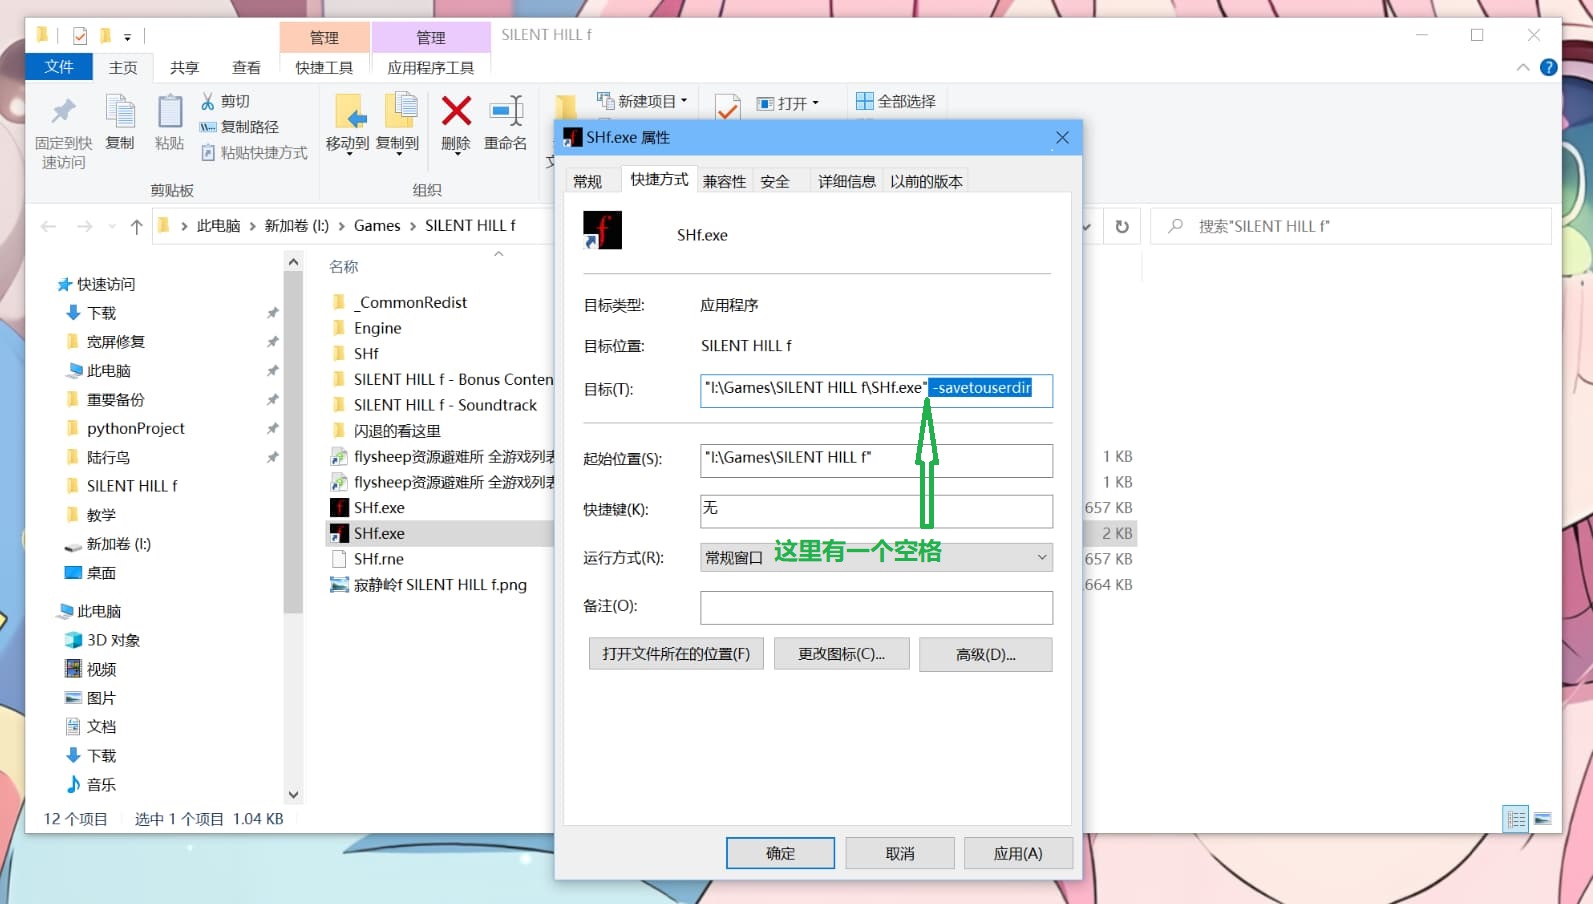Select 视频 in navigation pane
The height and width of the screenshot is (904, 1593).
tap(101, 669)
